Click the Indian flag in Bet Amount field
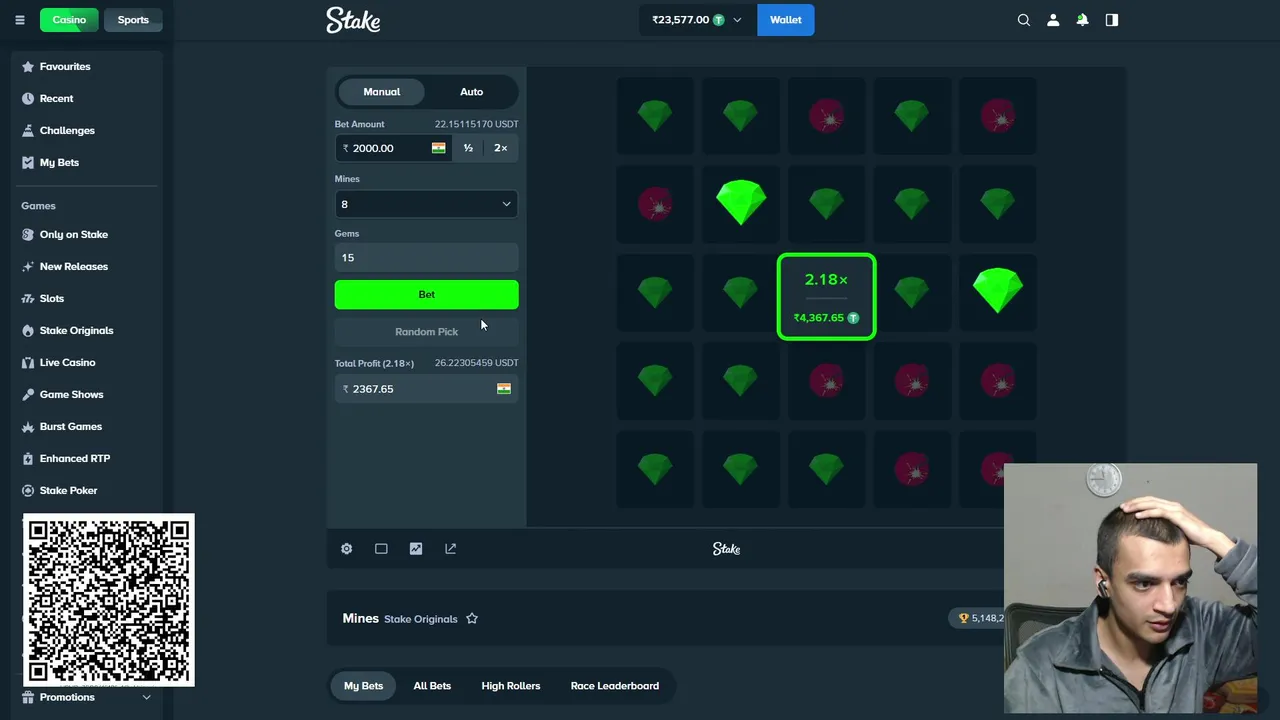 [438, 148]
